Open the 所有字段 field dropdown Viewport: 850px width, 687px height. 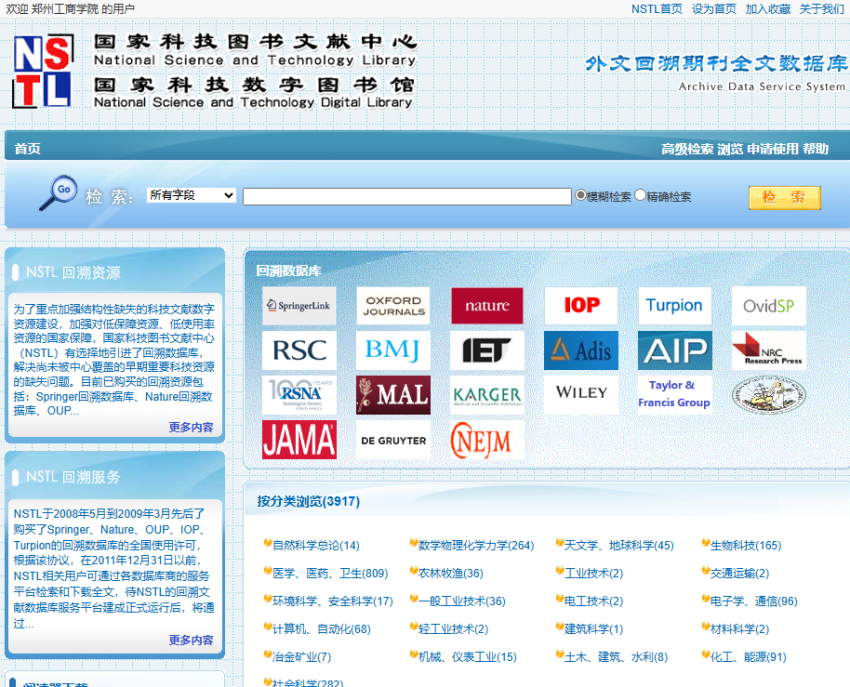[191, 195]
